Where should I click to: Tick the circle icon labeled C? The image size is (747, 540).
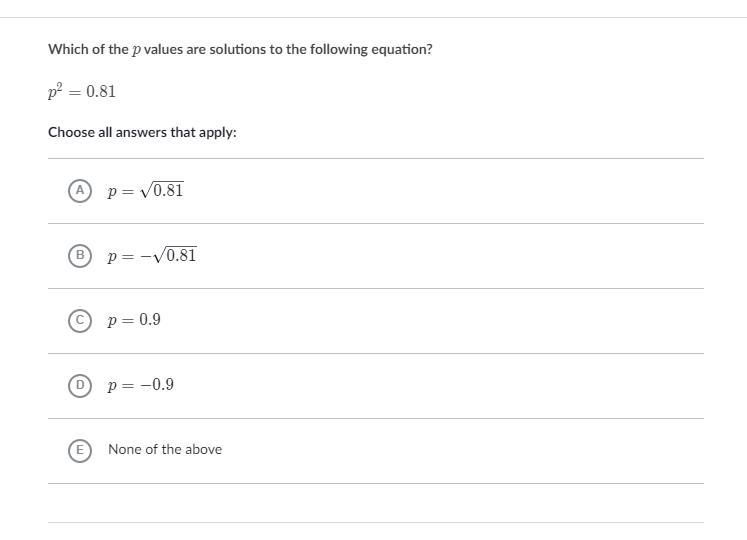[80, 320]
